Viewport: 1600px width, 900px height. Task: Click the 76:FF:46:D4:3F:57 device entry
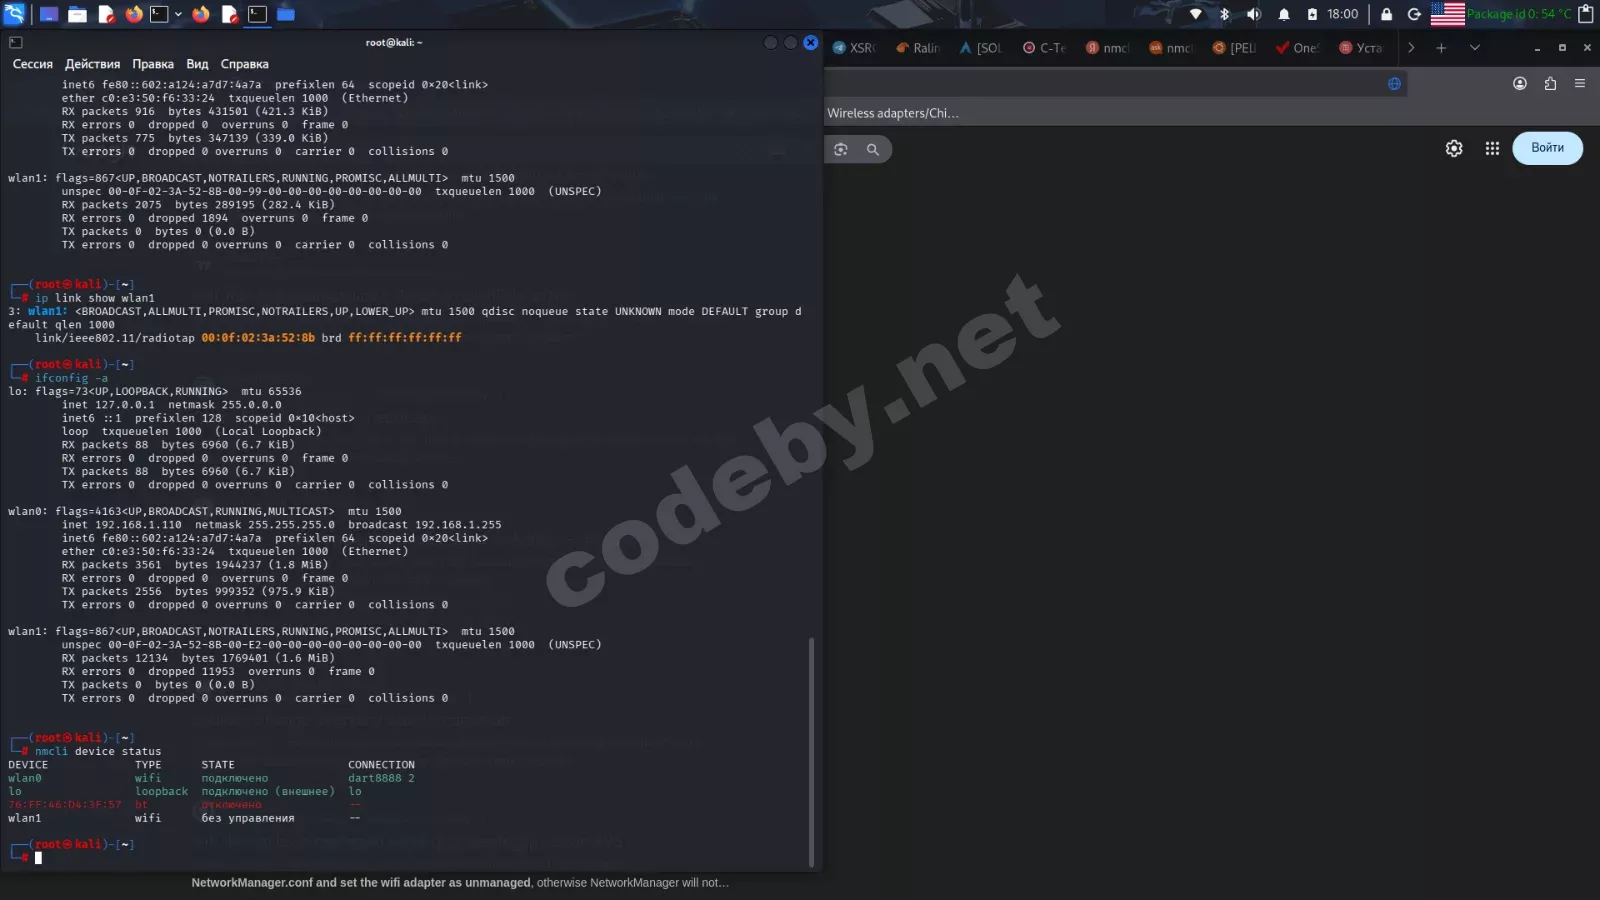tap(65, 805)
